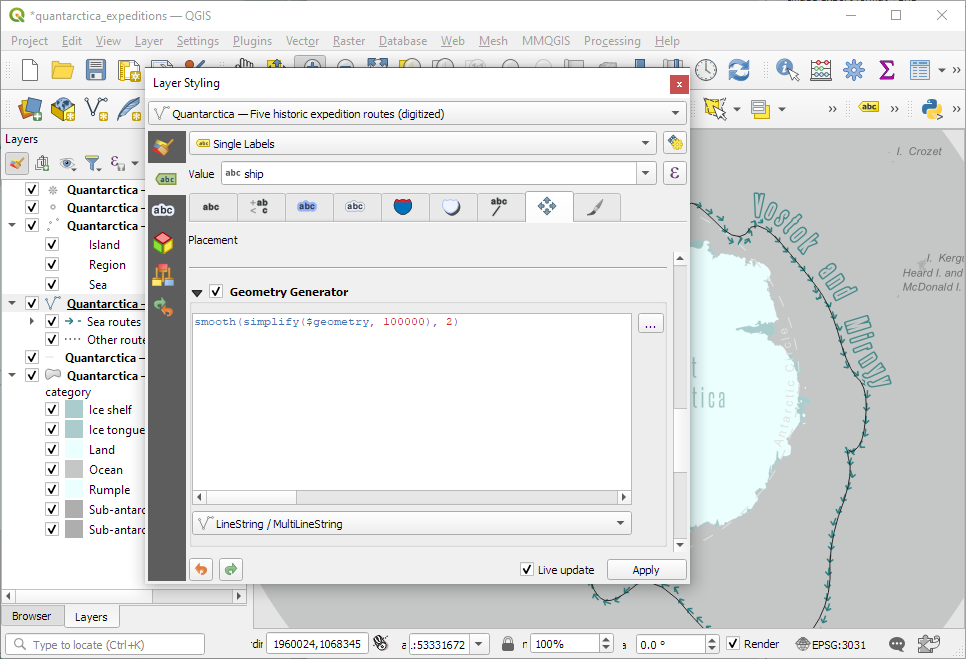Open label Mask settings tab
Screen dimensions: 966x659
point(355,207)
